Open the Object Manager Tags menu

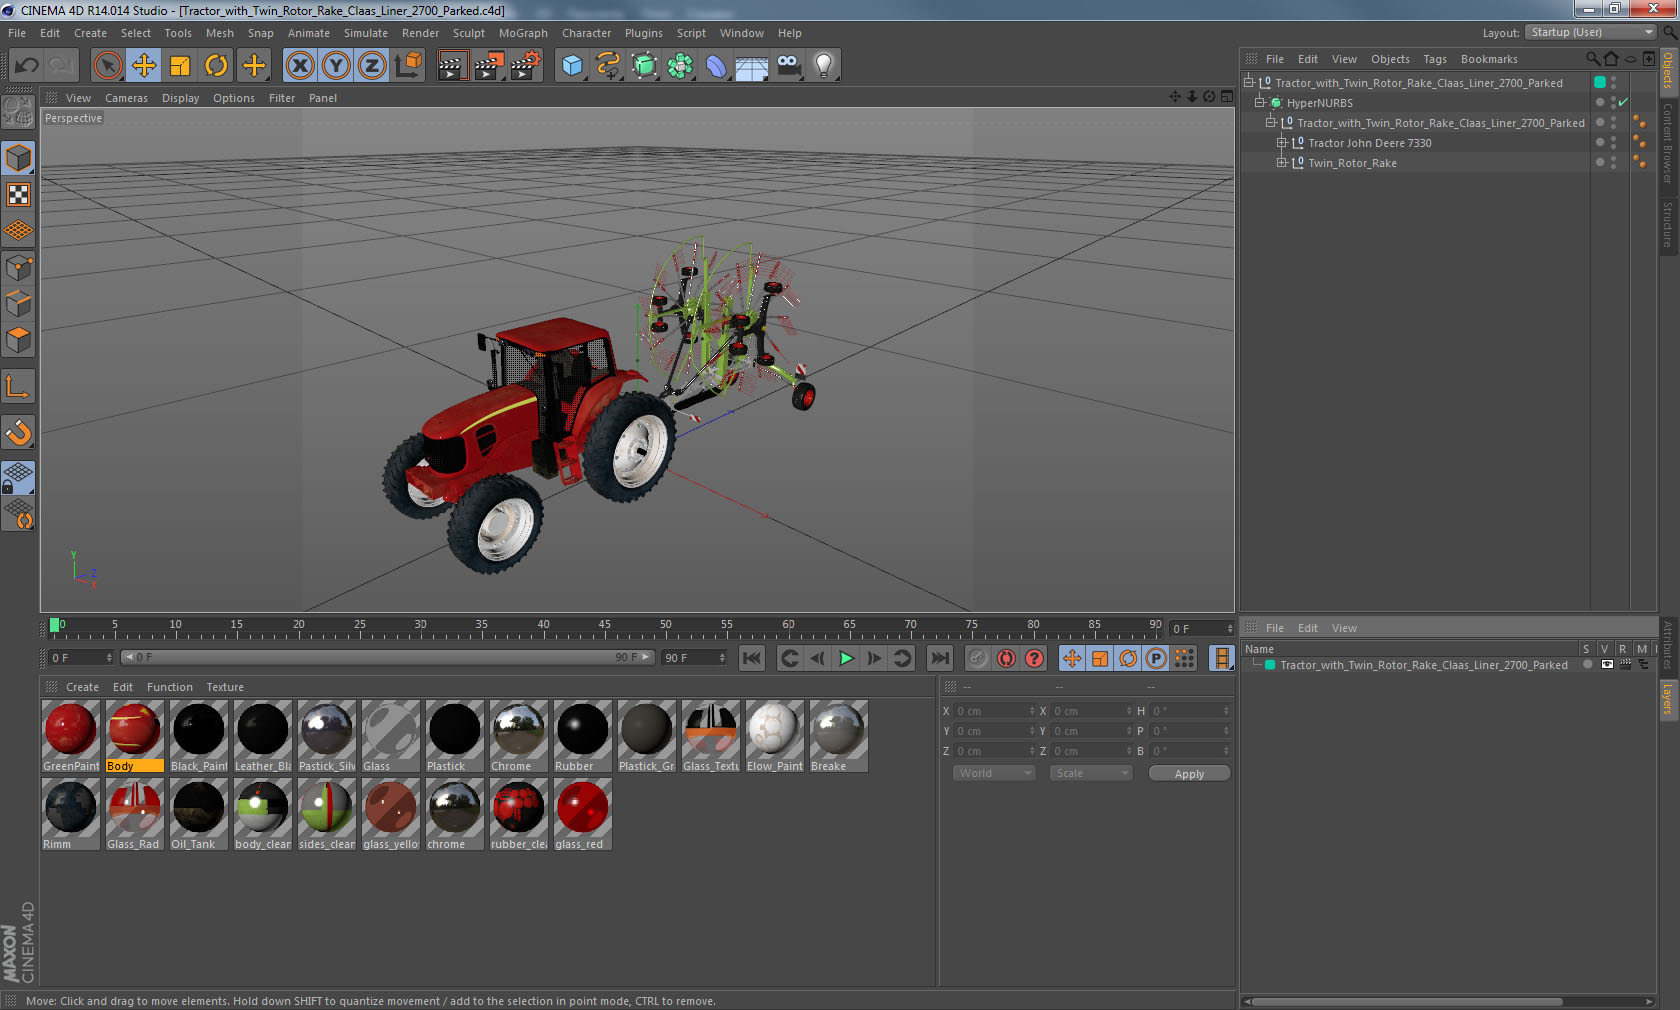[x=1435, y=59]
